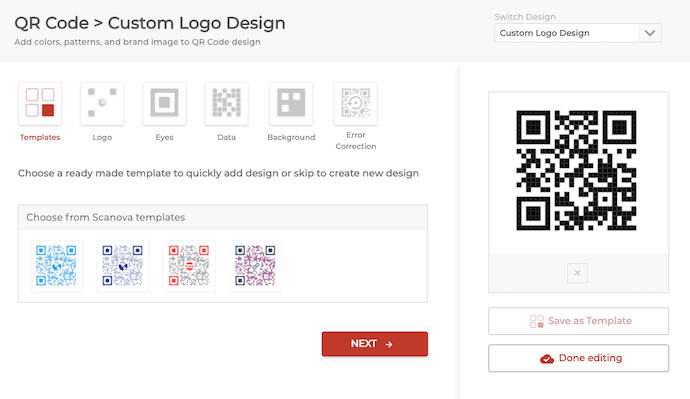Choose the dark navy QR template

(x=123, y=266)
